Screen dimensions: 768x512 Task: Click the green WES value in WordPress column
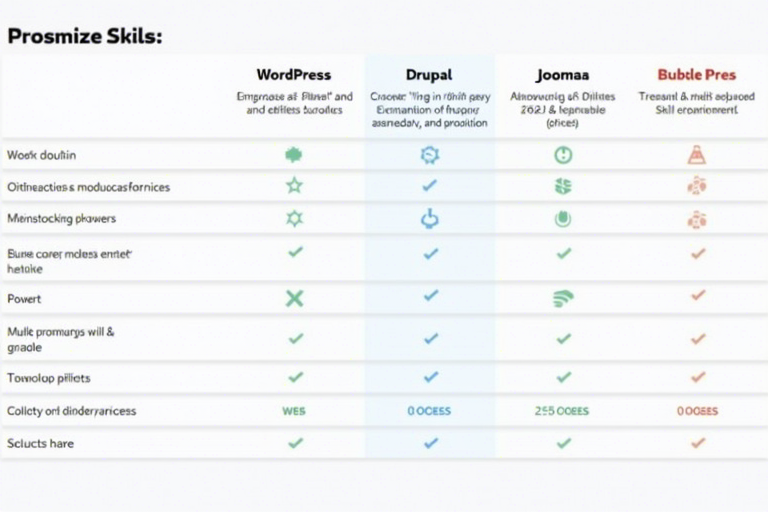(x=294, y=411)
